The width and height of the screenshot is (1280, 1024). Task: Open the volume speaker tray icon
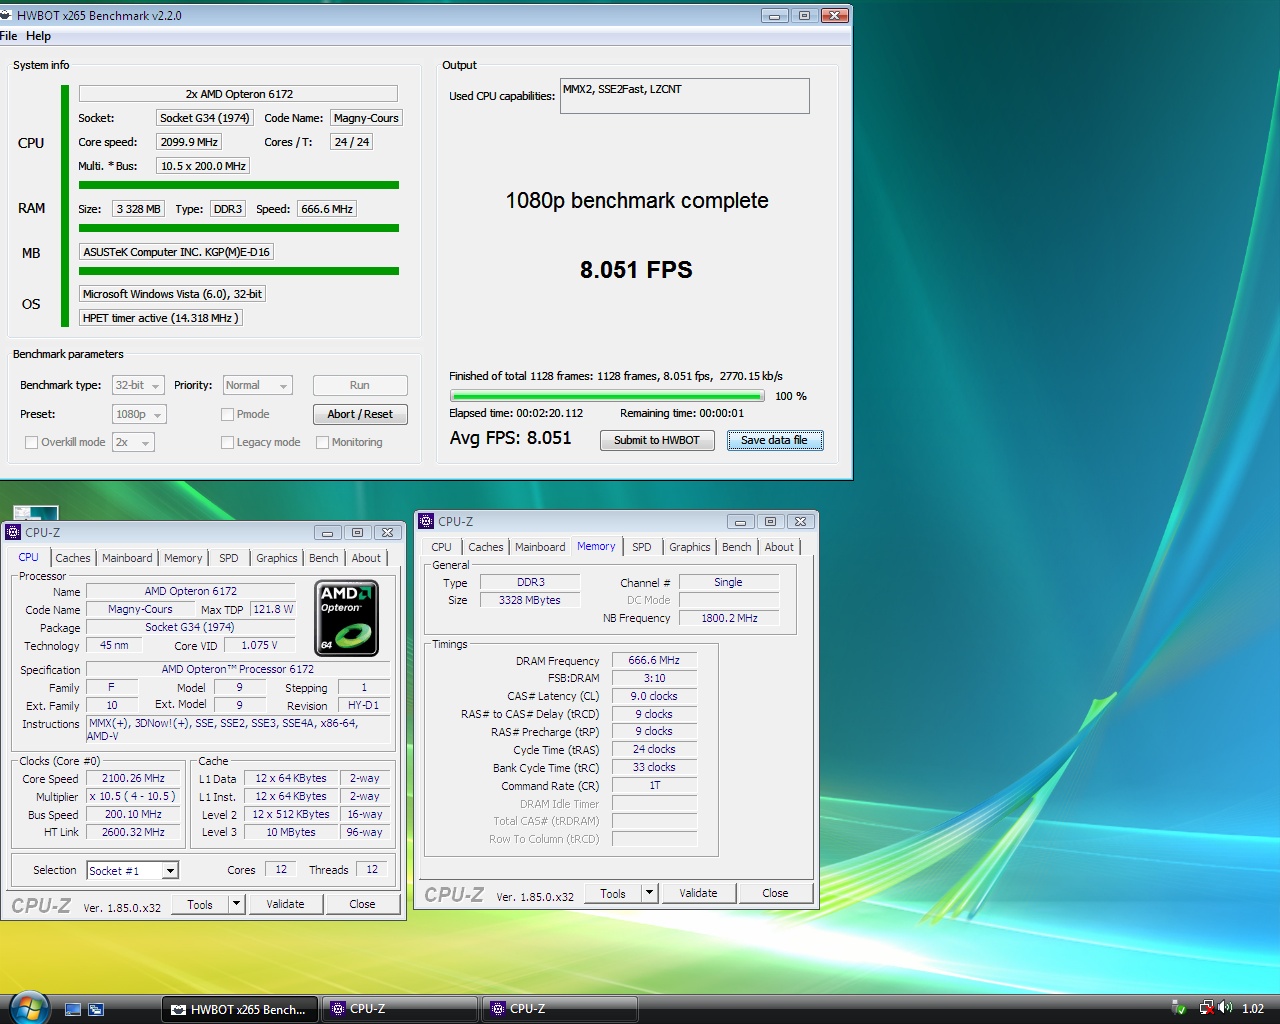[1225, 1008]
